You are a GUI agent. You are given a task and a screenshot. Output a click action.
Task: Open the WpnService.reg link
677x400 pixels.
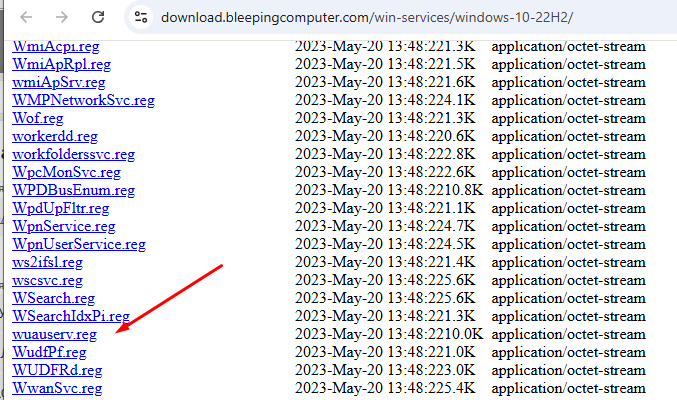(64, 226)
